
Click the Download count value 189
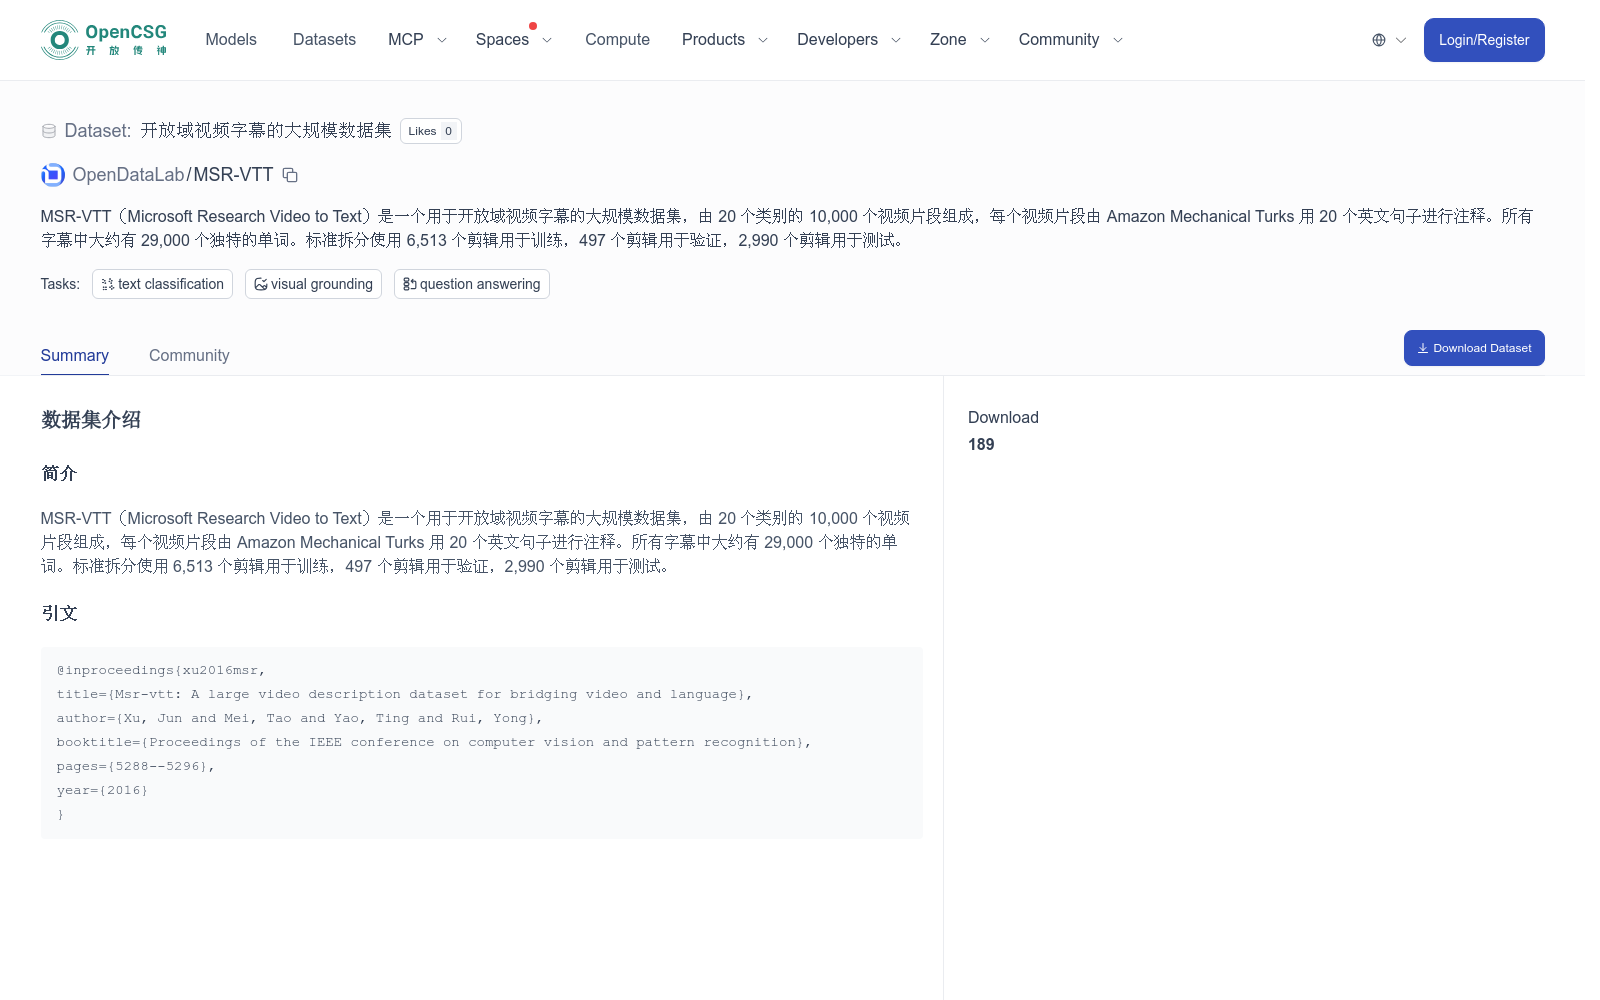coord(981,445)
